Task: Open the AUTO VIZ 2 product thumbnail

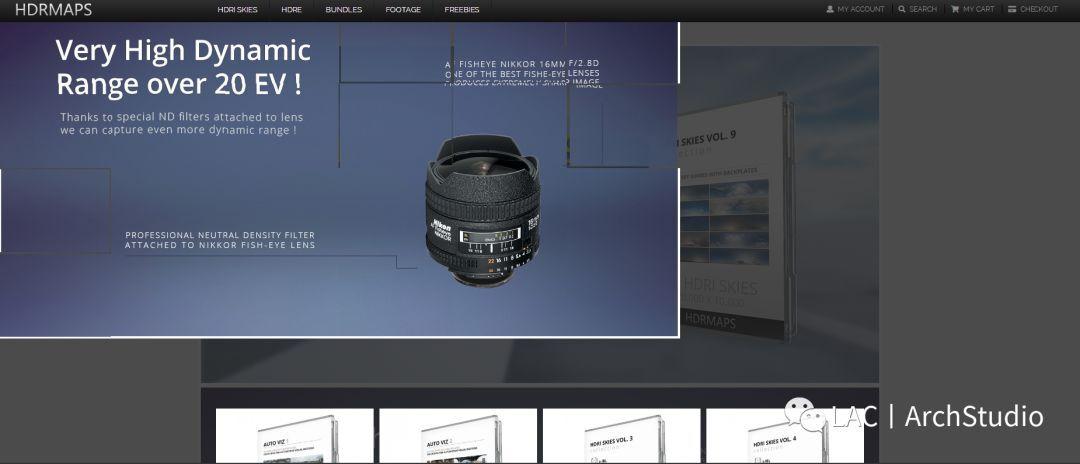Action: click(458, 436)
